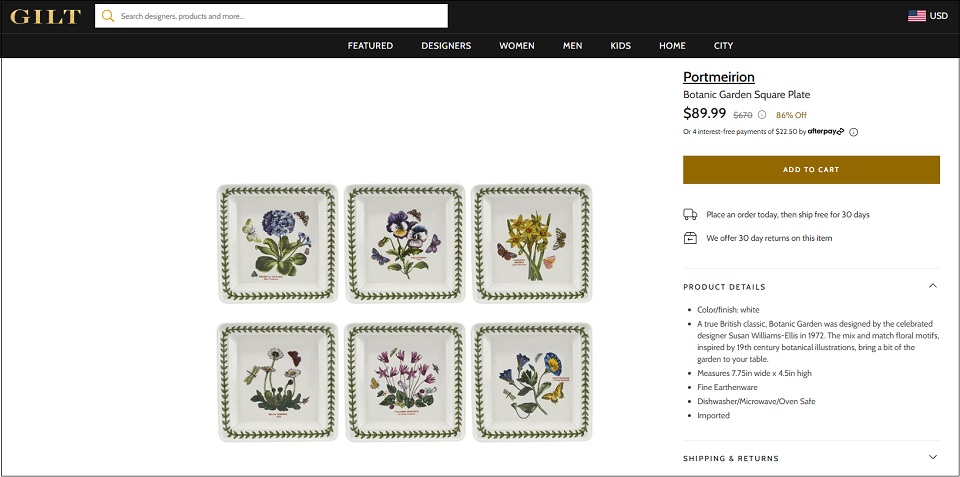Collapse the Product Details section
Image resolution: width=960 pixels, height=477 pixels.
[932, 286]
